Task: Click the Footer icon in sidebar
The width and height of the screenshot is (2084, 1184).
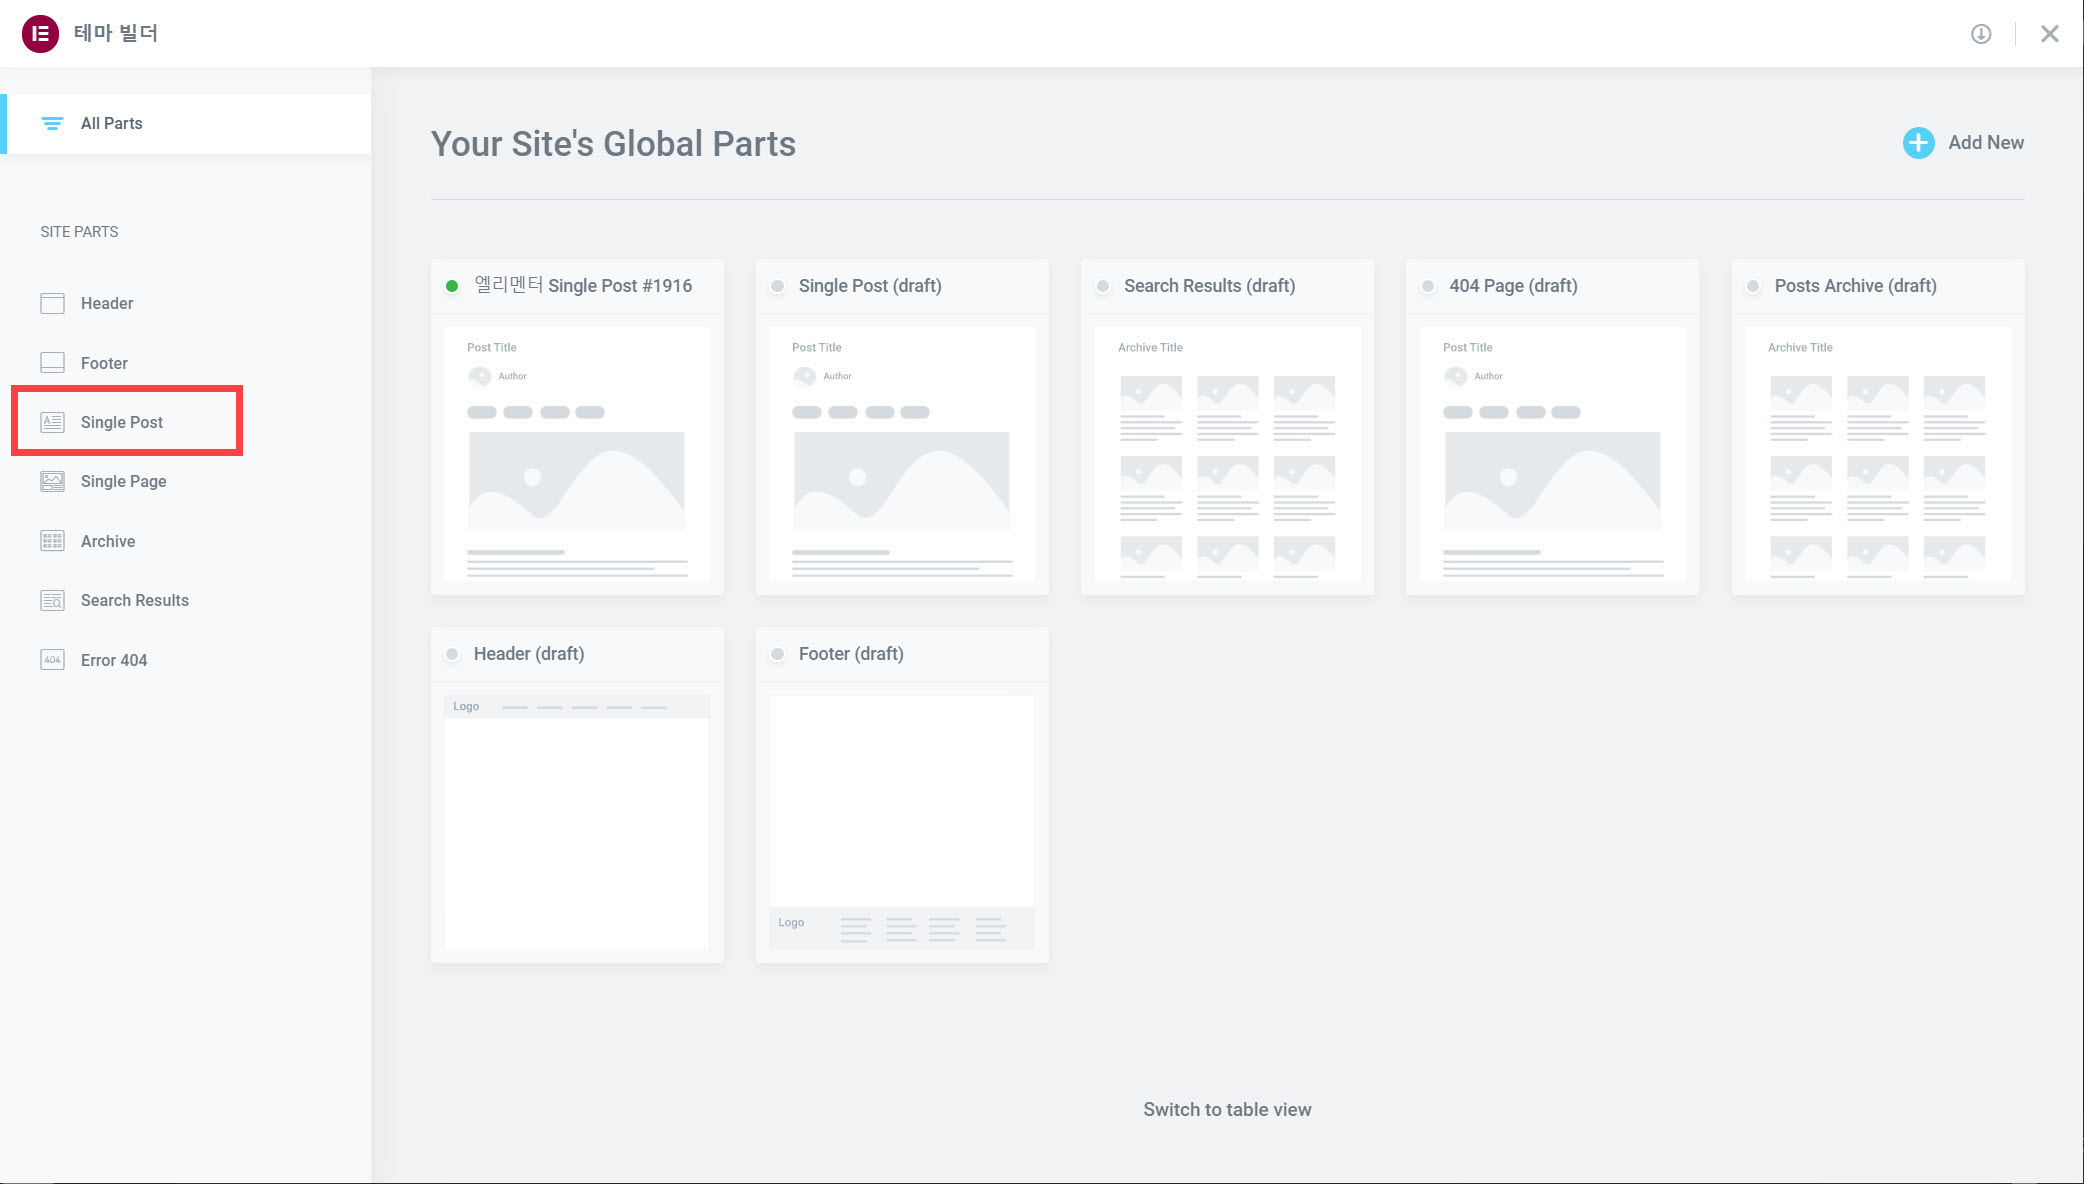Action: [52, 363]
